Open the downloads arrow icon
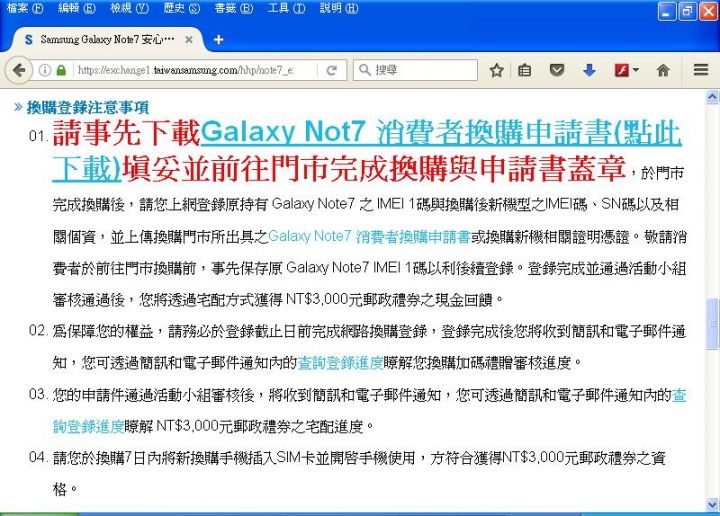The height and width of the screenshot is (516, 720). [589, 70]
